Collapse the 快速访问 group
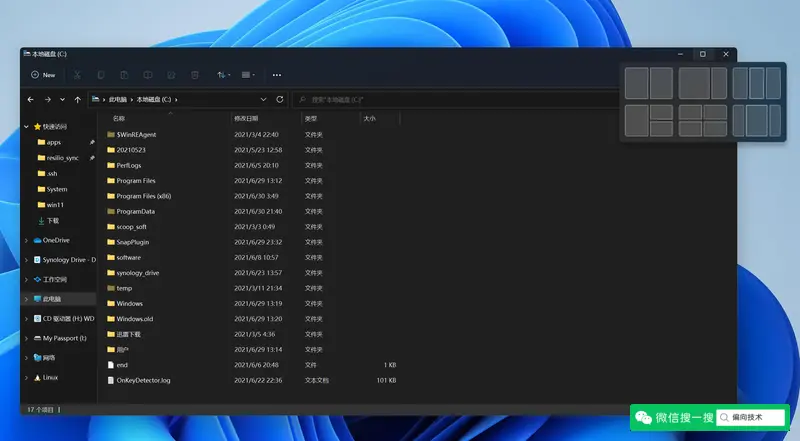This screenshot has height=441, width=800. coord(27,126)
